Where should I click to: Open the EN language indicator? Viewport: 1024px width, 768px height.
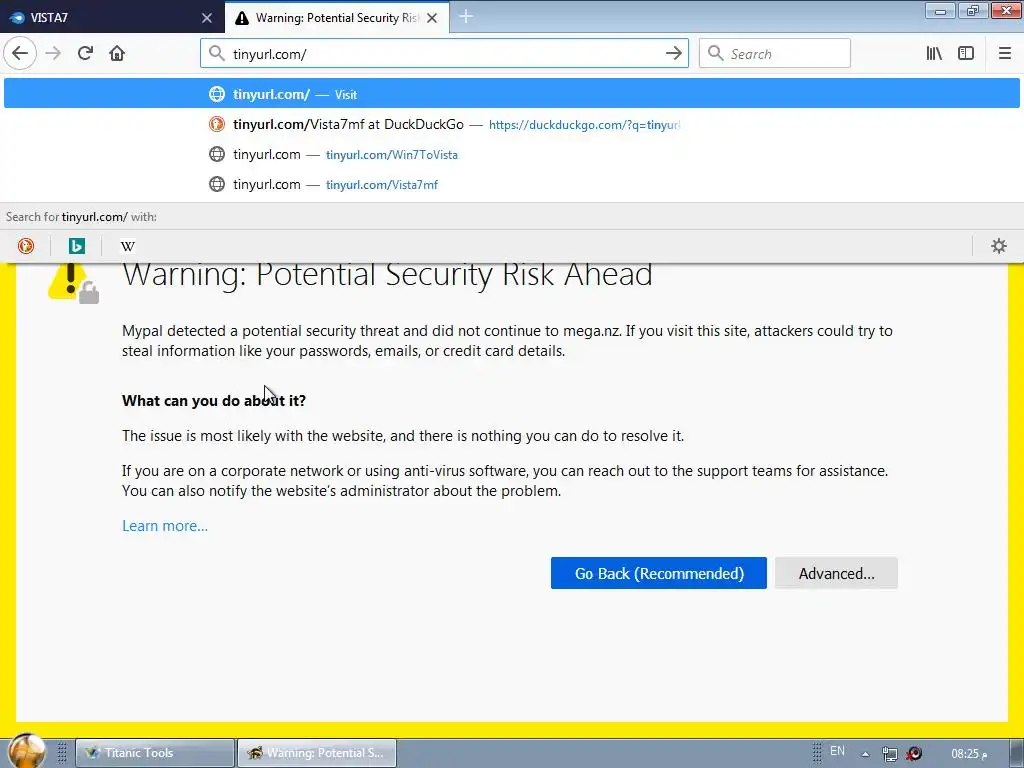pyautogui.click(x=837, y=751)
